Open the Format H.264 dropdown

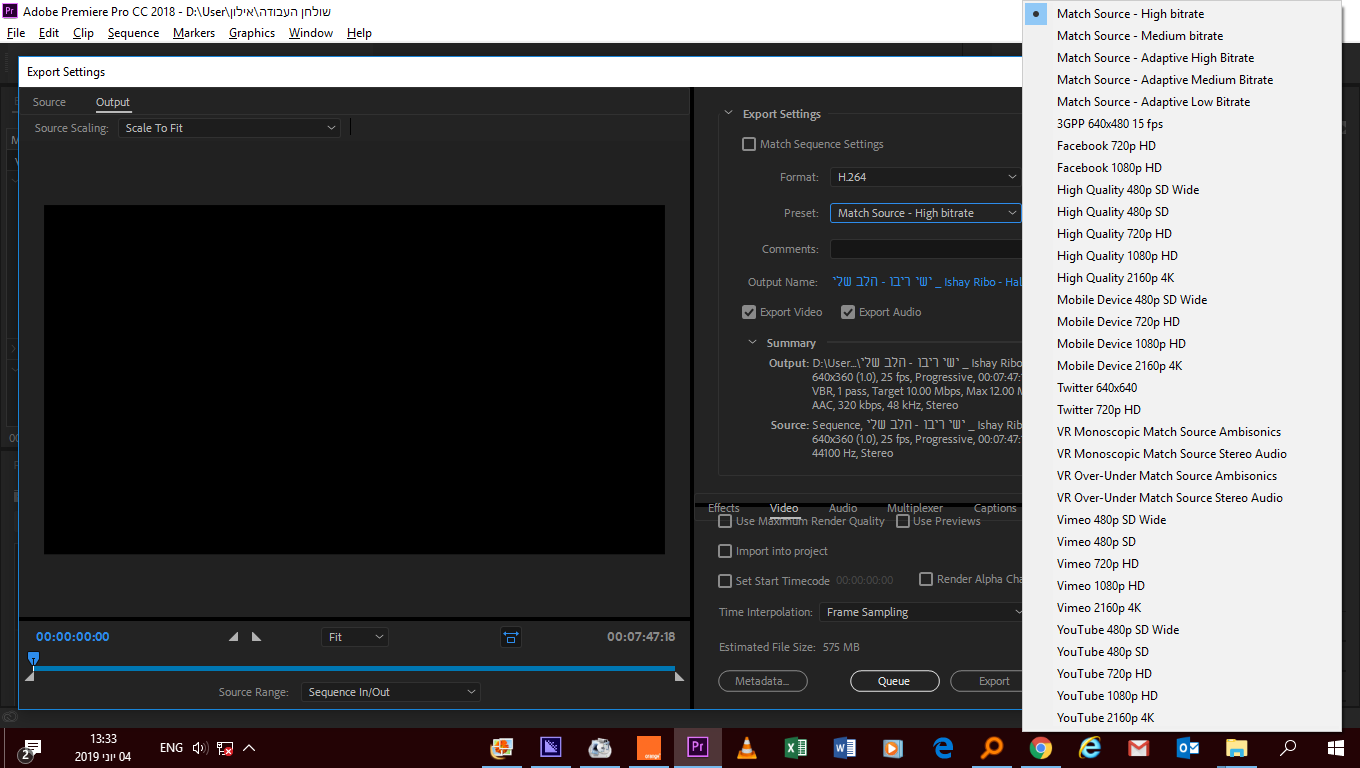[925, 177]
